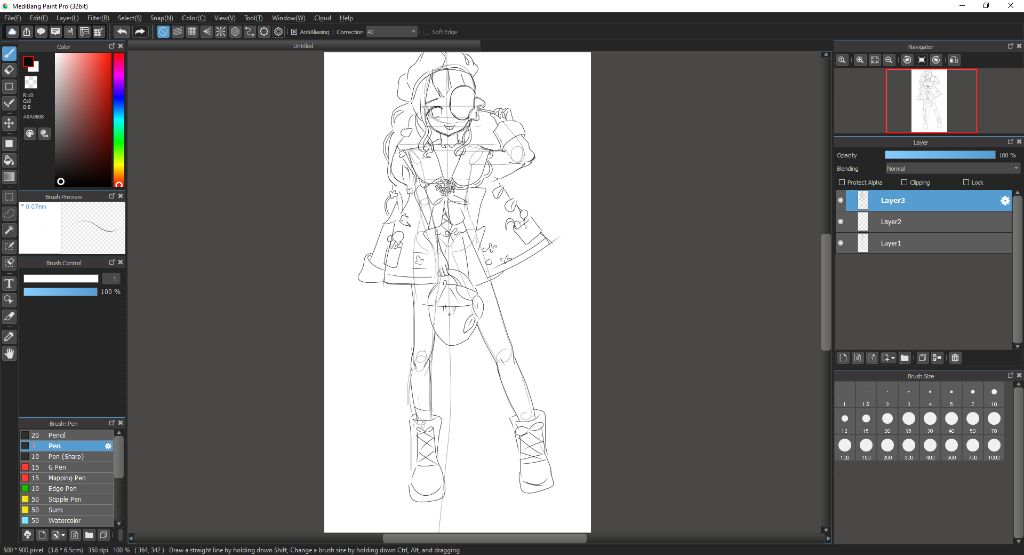Click the foreground color swatch
Screen dimensions: 1024x555
pyautogui.click(x=28, y=62)
